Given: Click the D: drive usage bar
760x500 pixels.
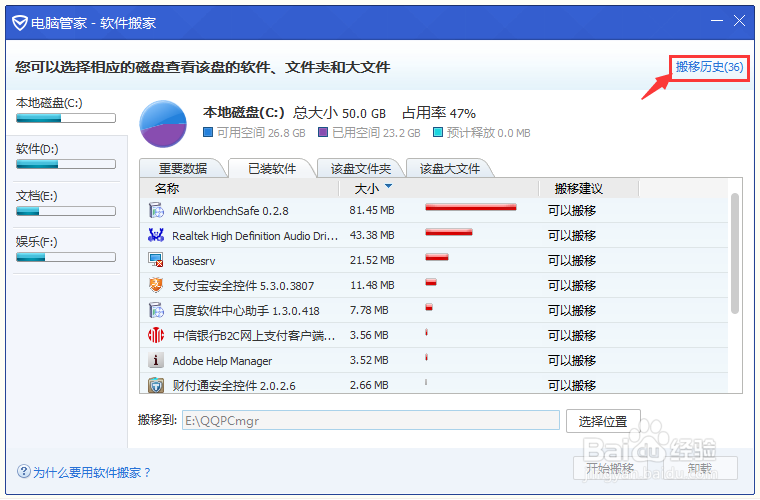Looking at the screenshot, I should pyautogui.click(x=66, y=164).
